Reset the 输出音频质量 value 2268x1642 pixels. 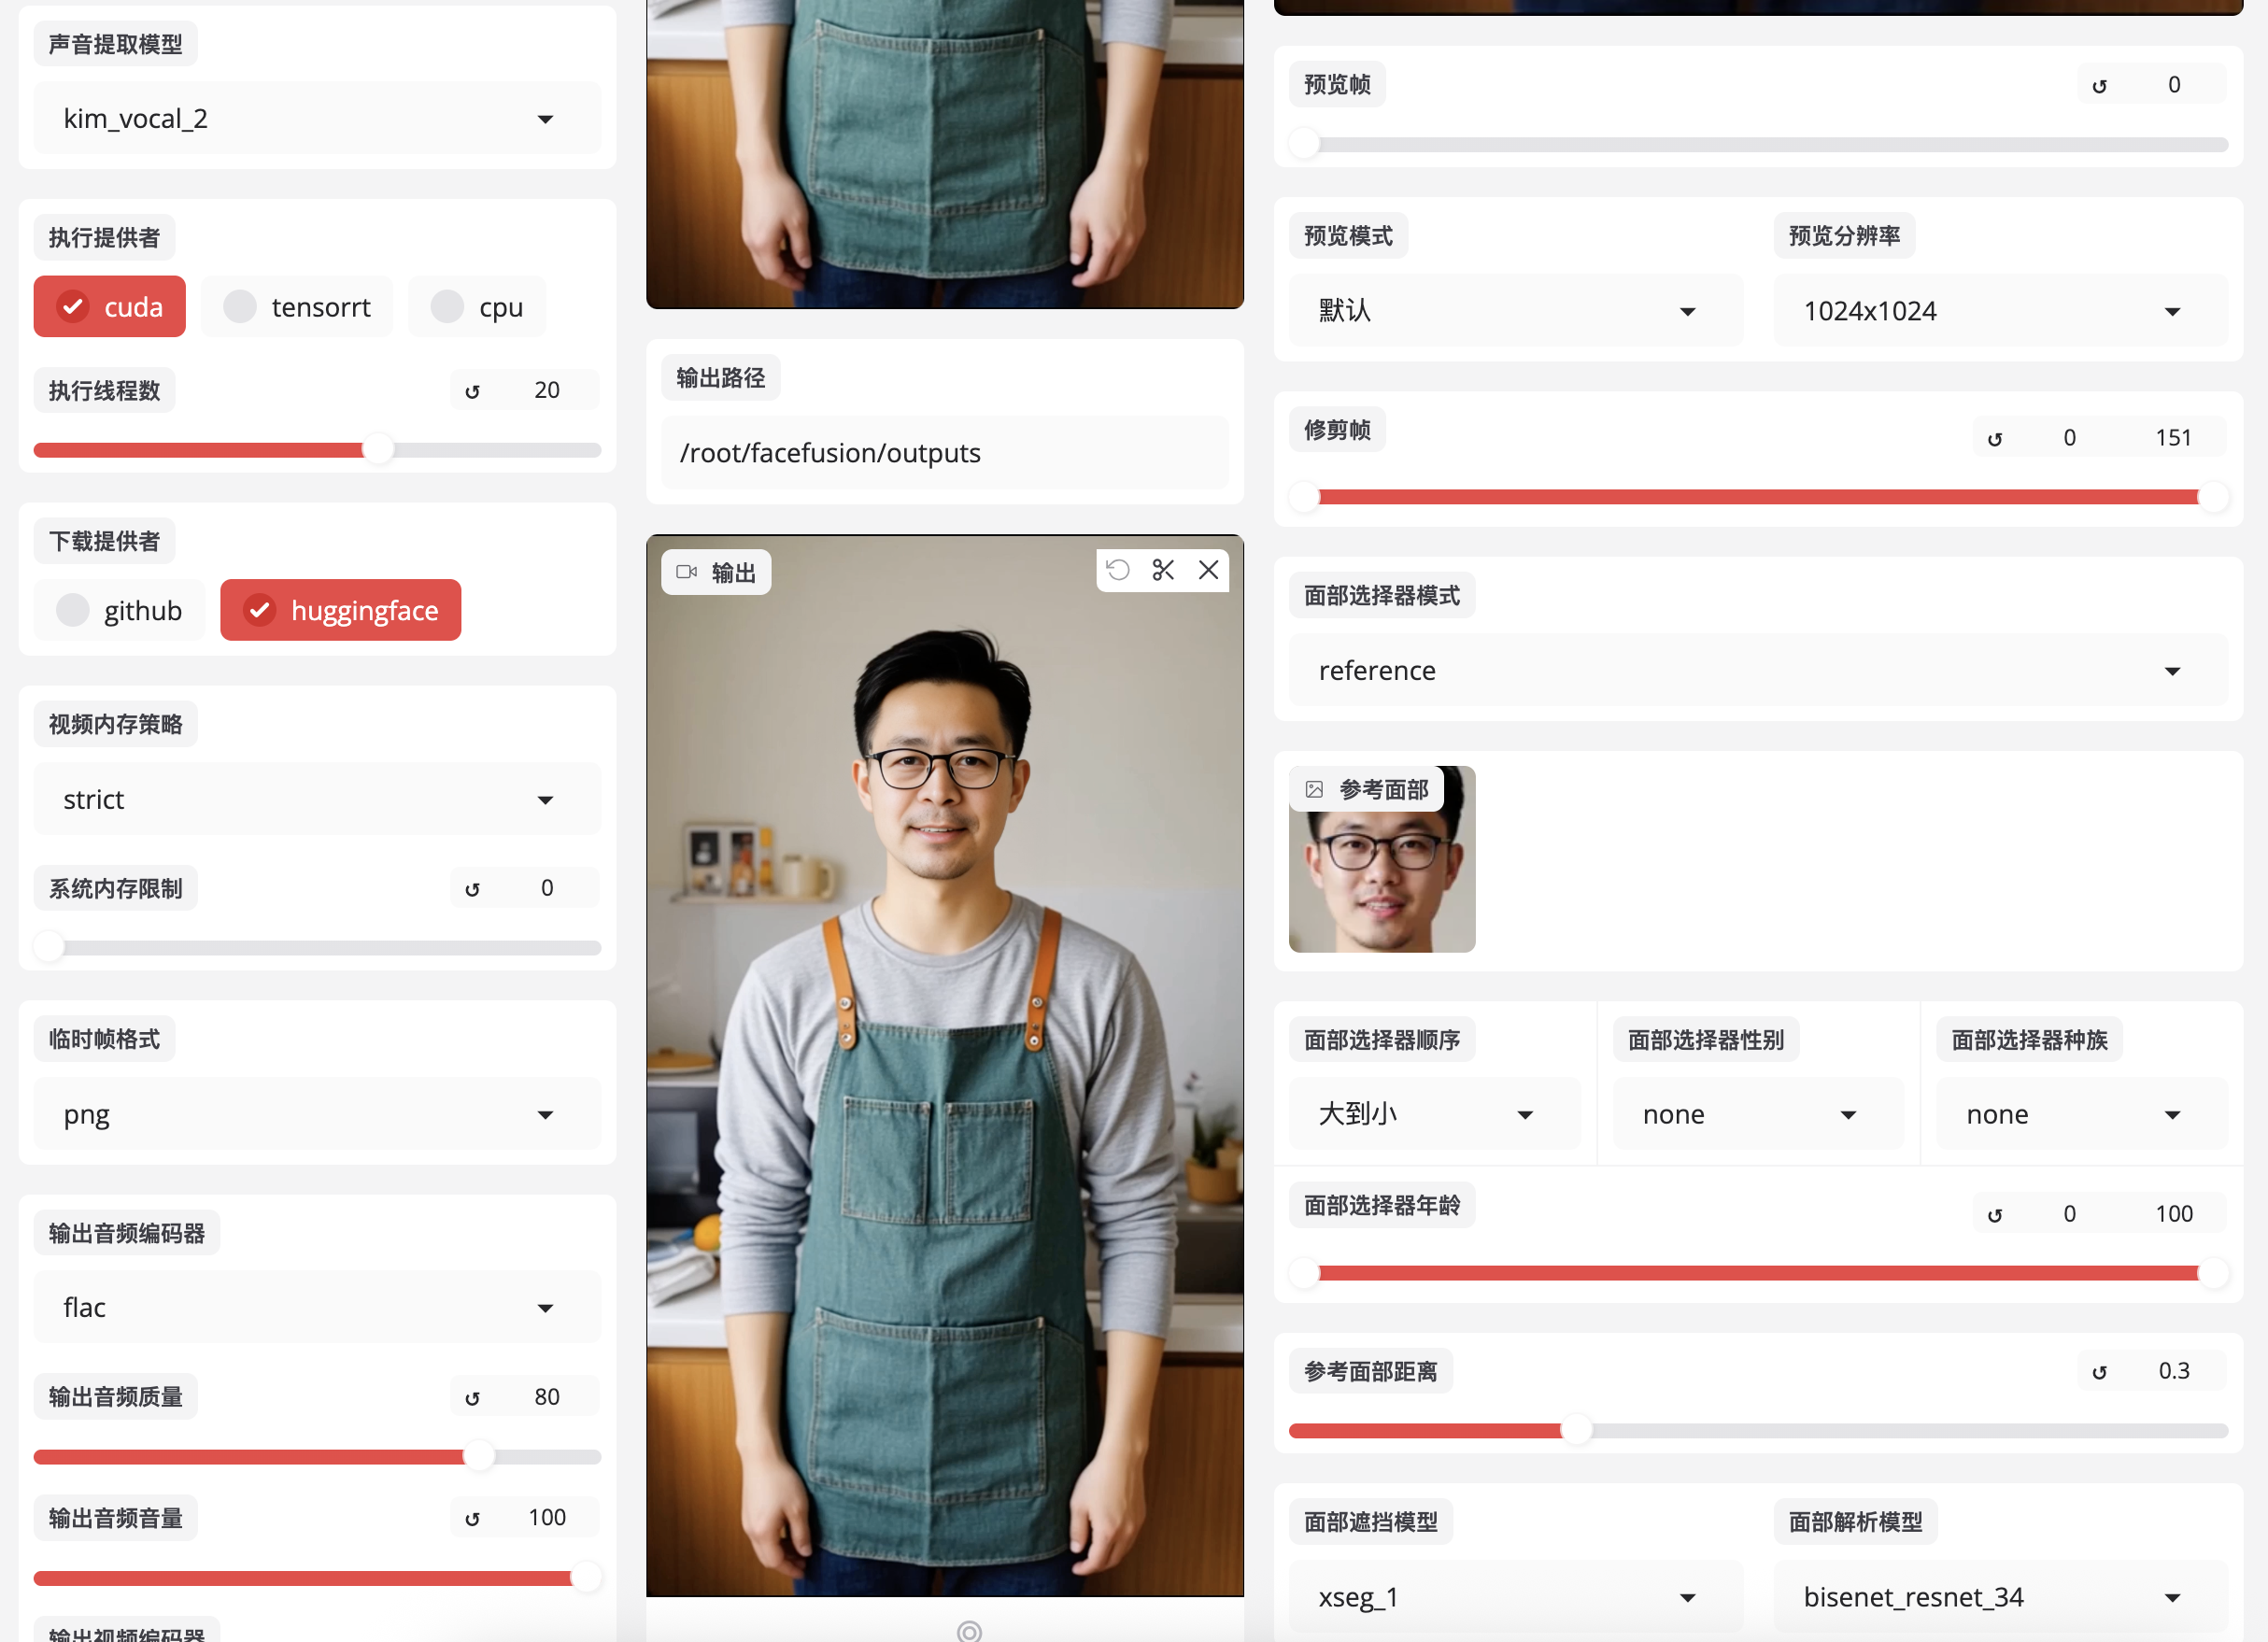[x=473, y=1398]
